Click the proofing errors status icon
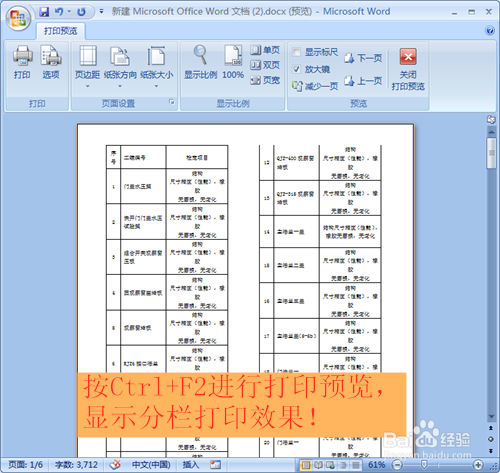500x473 pixels. pos(115,465)
